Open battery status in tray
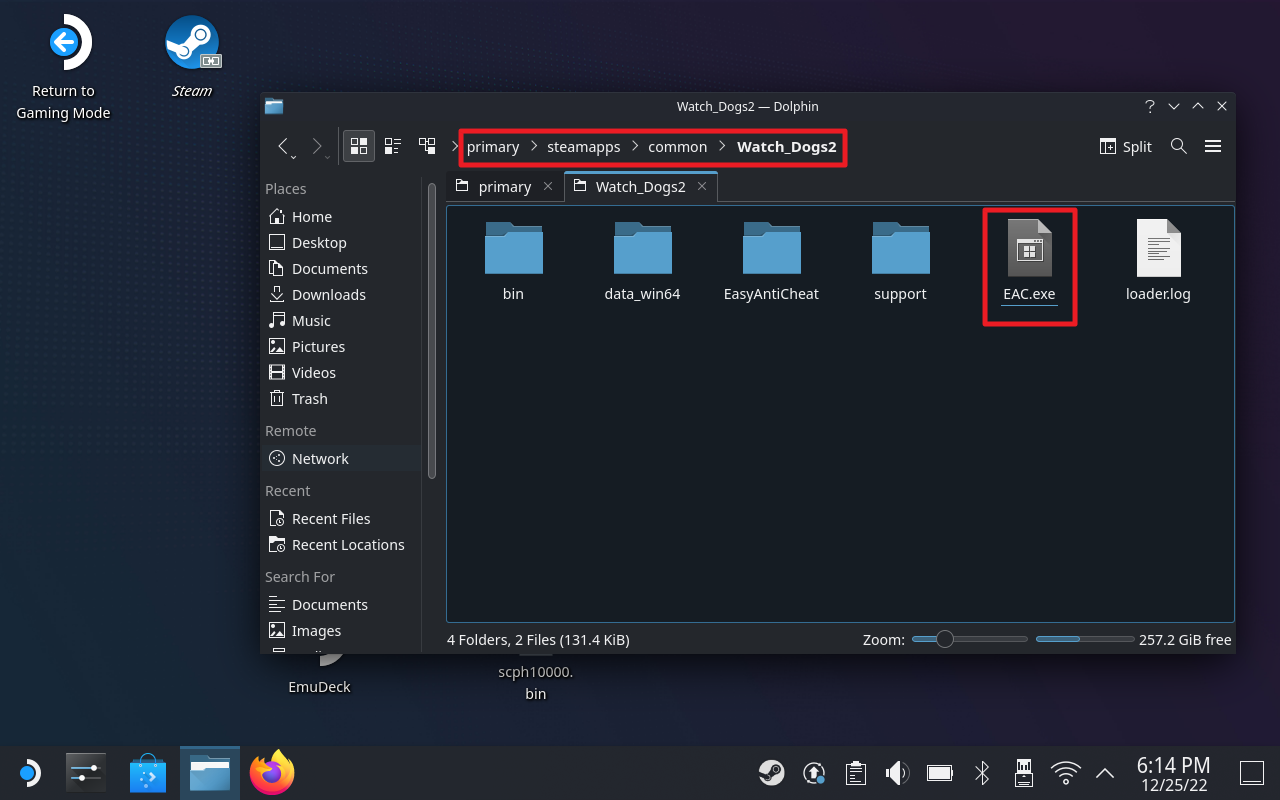1280x800 pixels. (939, 772)
